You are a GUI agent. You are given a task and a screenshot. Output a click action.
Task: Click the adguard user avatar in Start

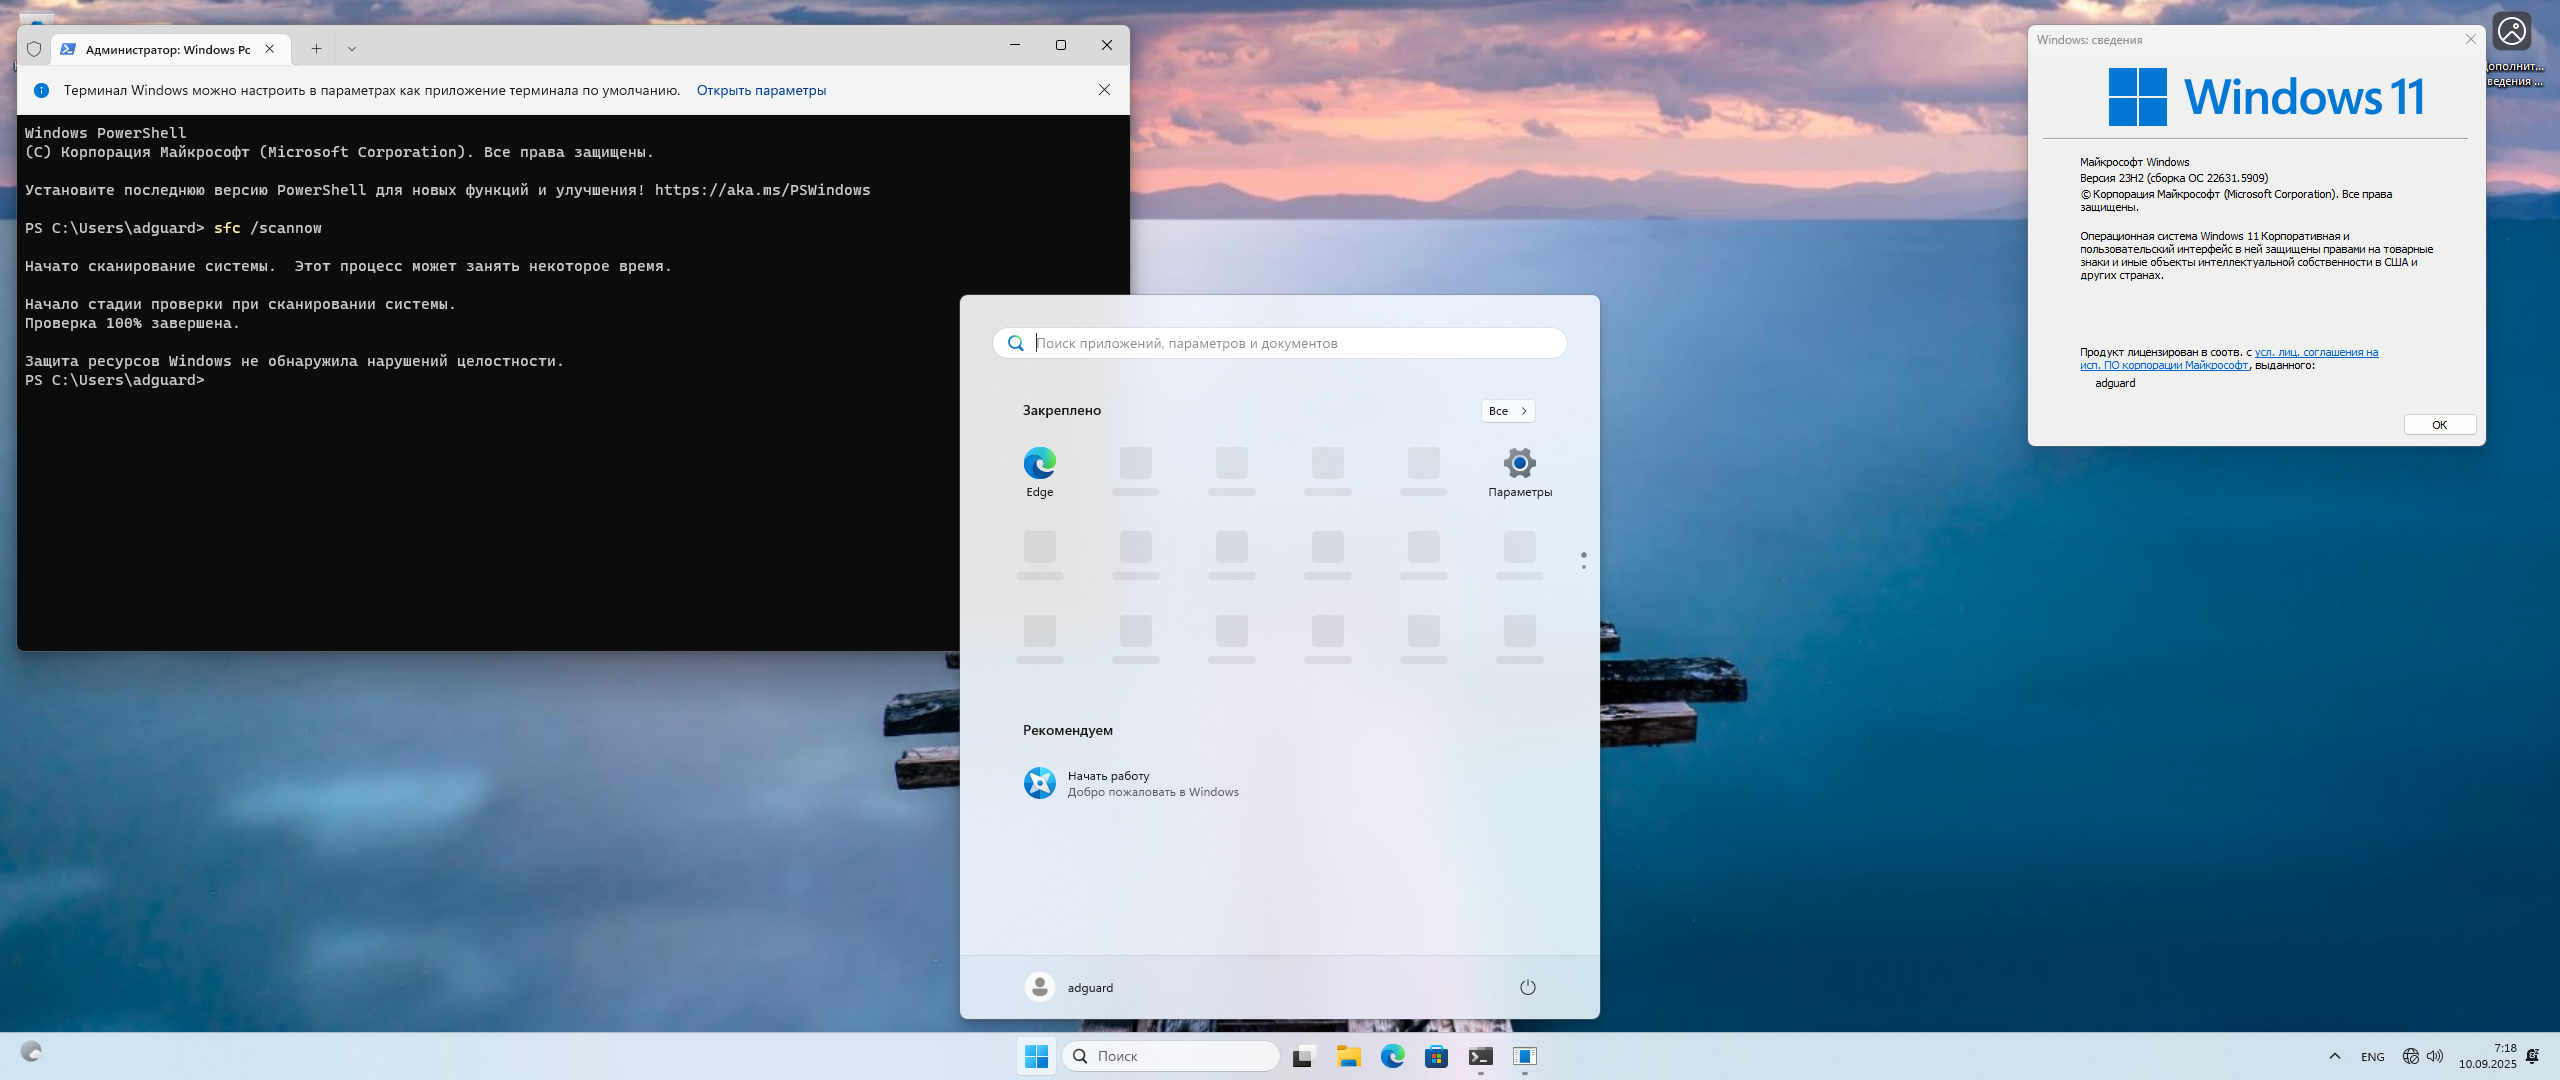1039,987
